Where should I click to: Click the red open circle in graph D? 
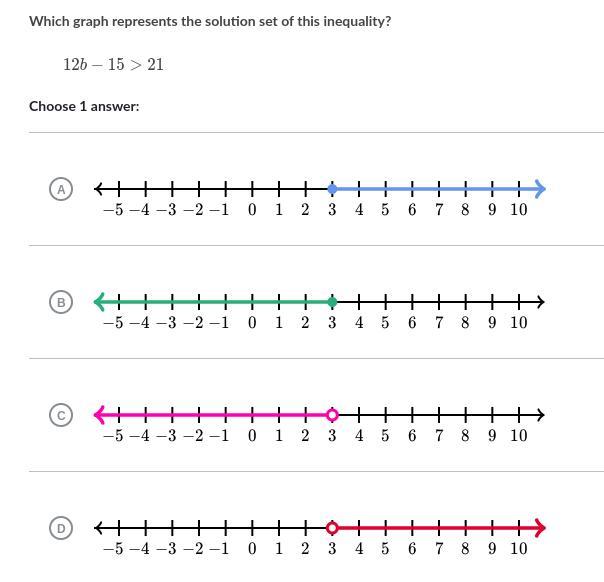click(332, 528)
